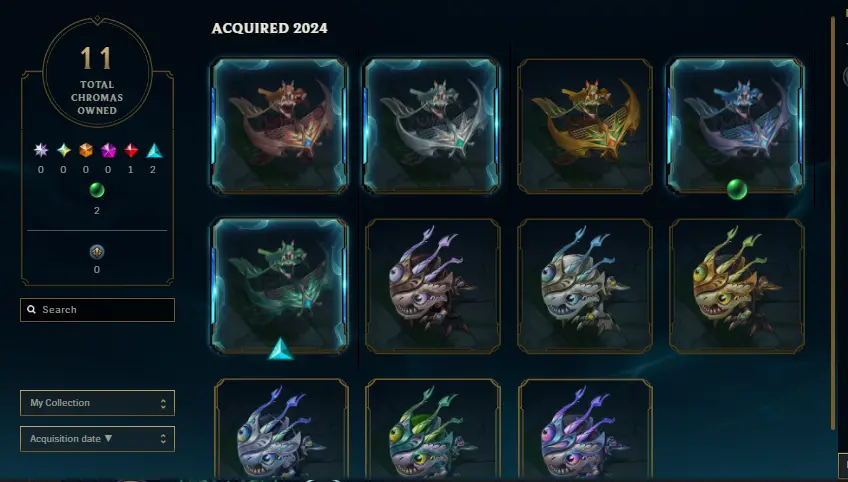The image size is (848, 482).
Task: Click the cyan triangle rarity filter icon
Action: [x=154, y=150]
